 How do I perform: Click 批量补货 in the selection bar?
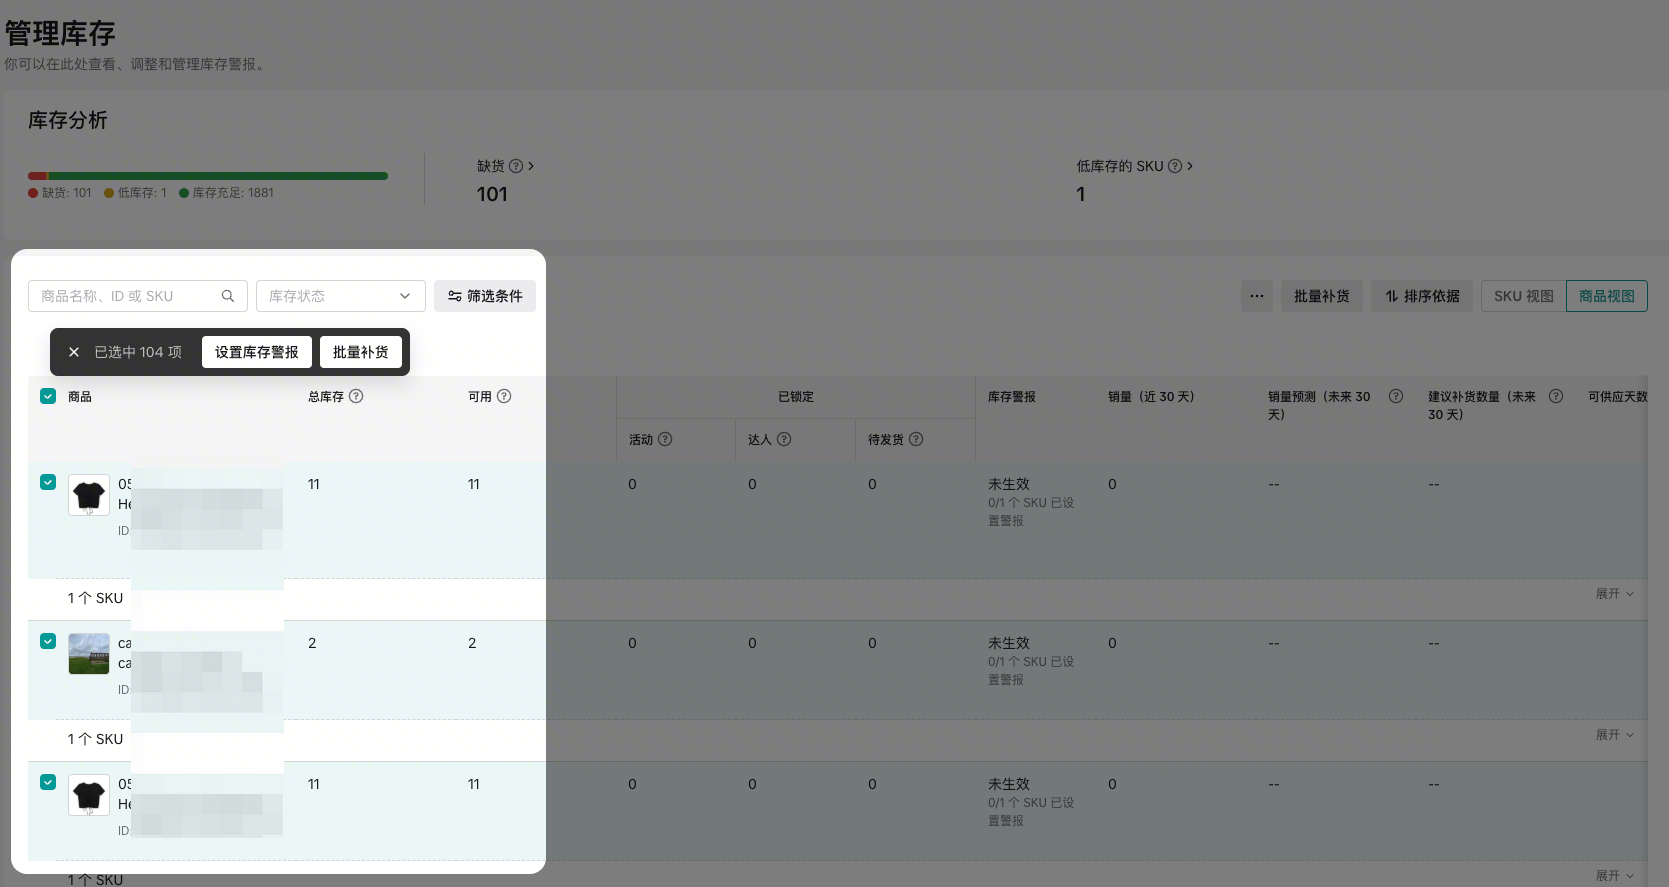point(360,352)
